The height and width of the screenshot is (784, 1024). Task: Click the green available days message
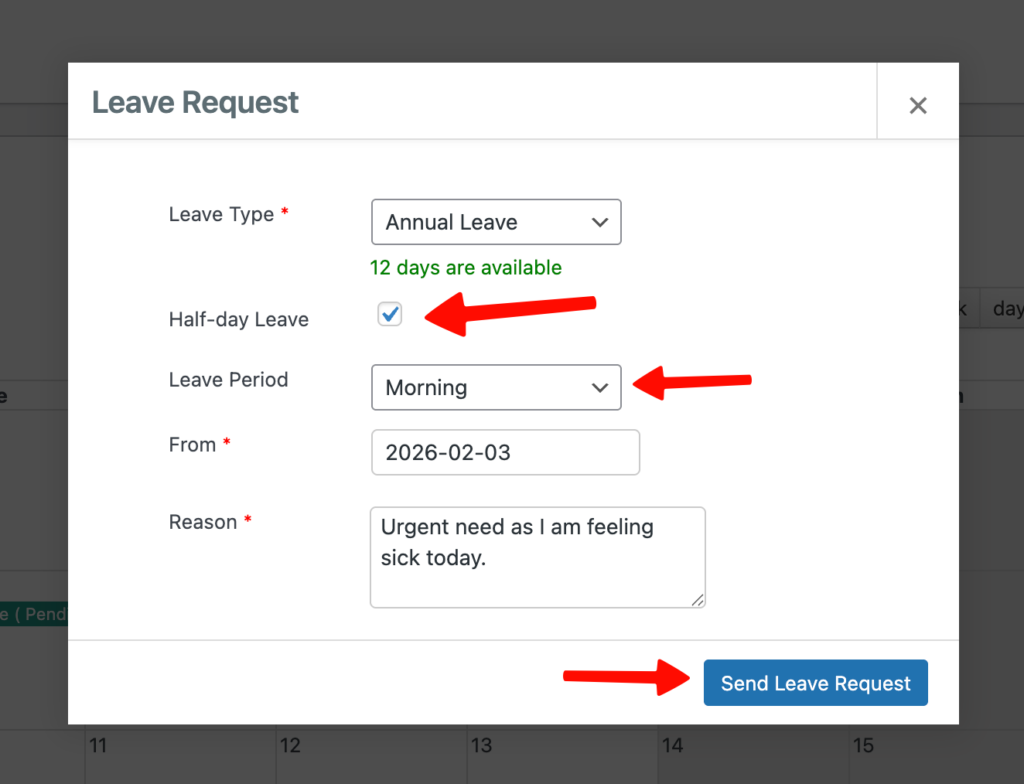coord(466,268)
